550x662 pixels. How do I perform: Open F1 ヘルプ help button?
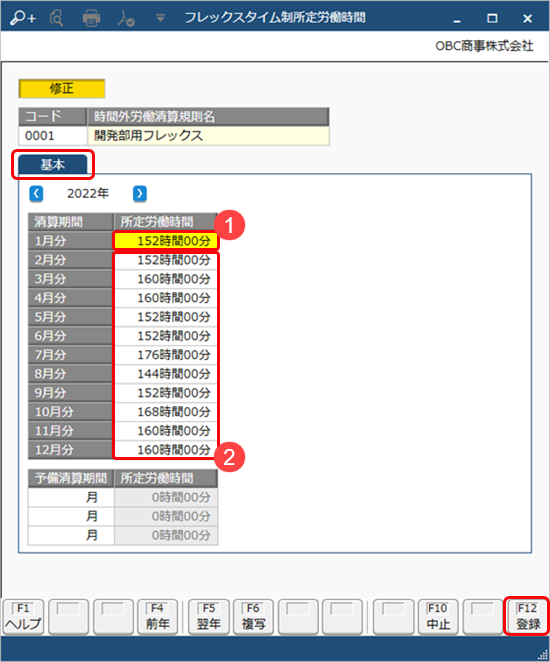[23, 616]
